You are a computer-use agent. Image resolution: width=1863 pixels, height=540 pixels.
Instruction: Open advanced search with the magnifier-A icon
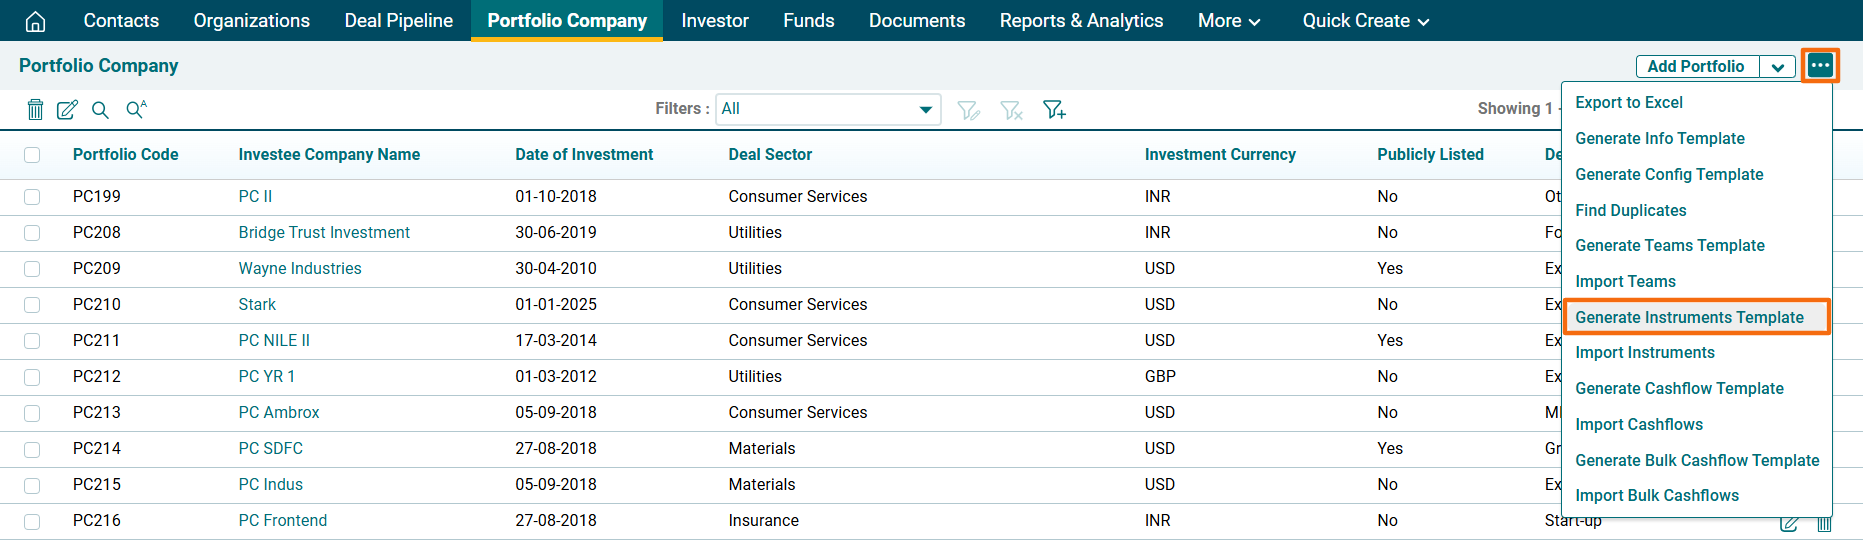136,109
